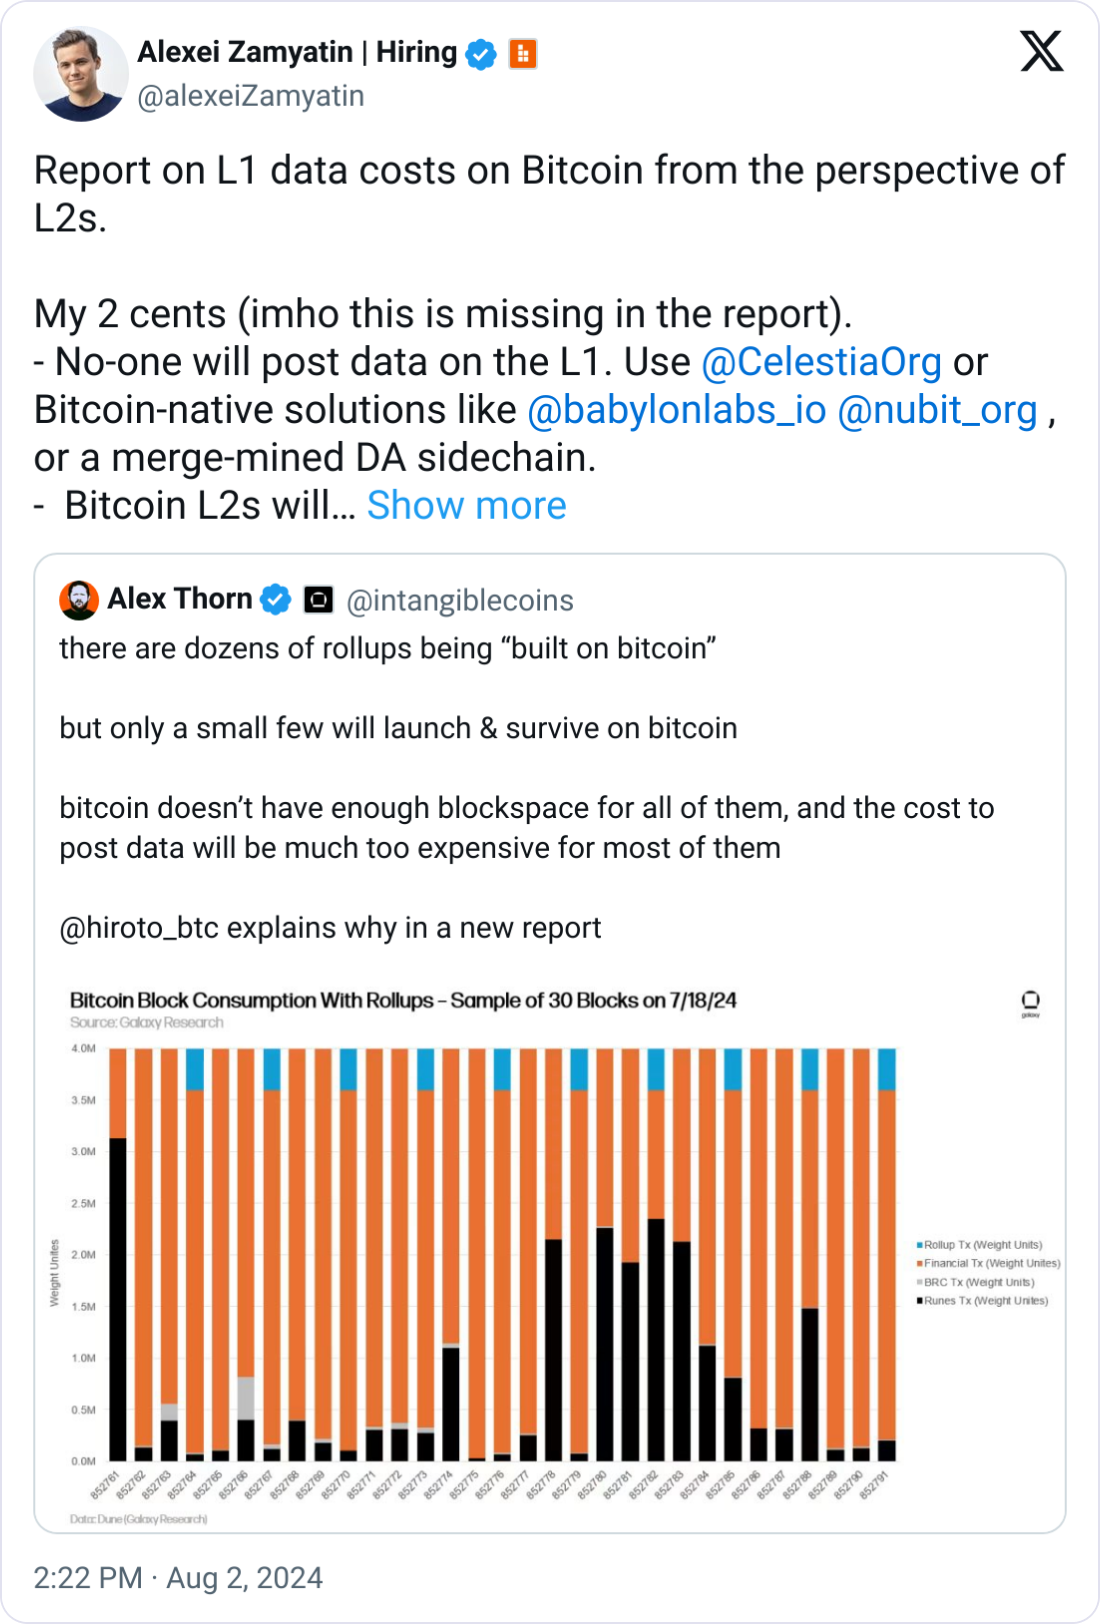Open the @nubit_org mention
This screenshot has width=1100, height=1624.
(x=937, y=410)
